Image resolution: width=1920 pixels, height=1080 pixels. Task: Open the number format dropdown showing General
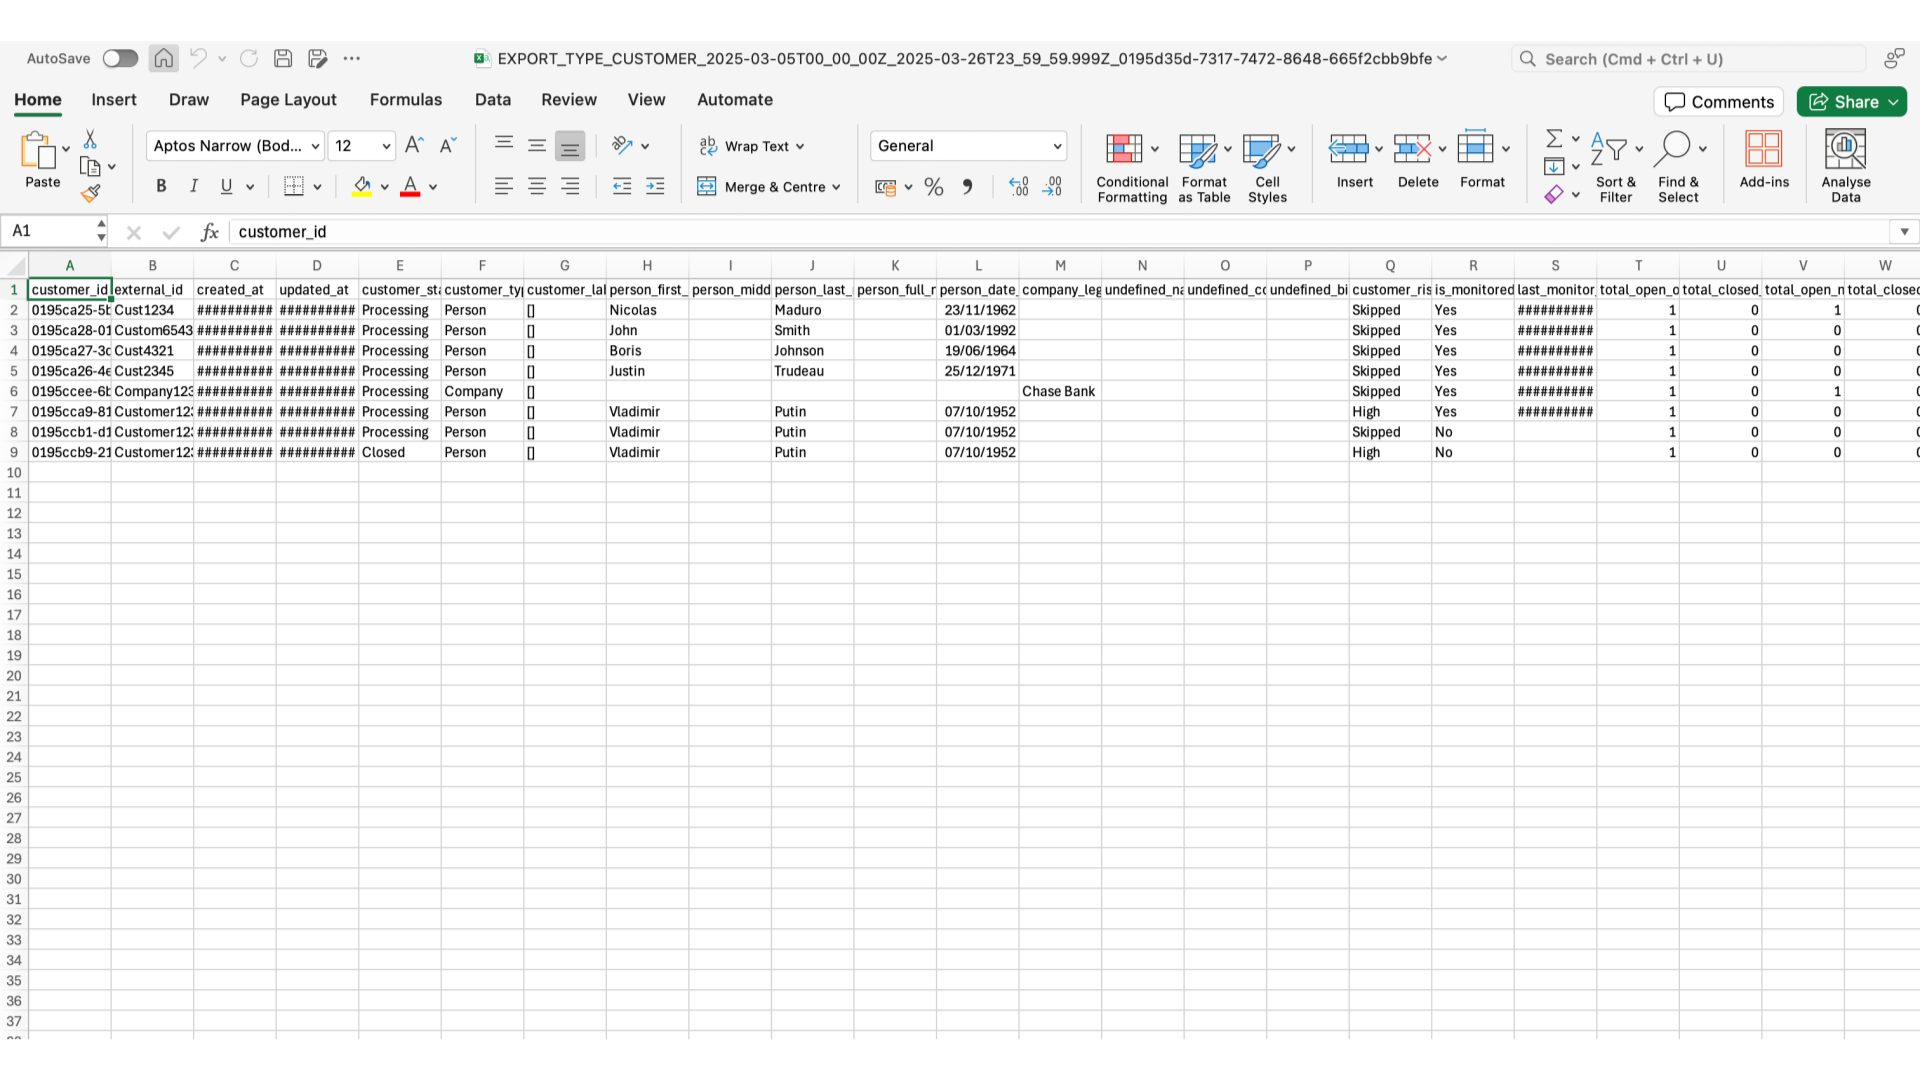[967, 146]
